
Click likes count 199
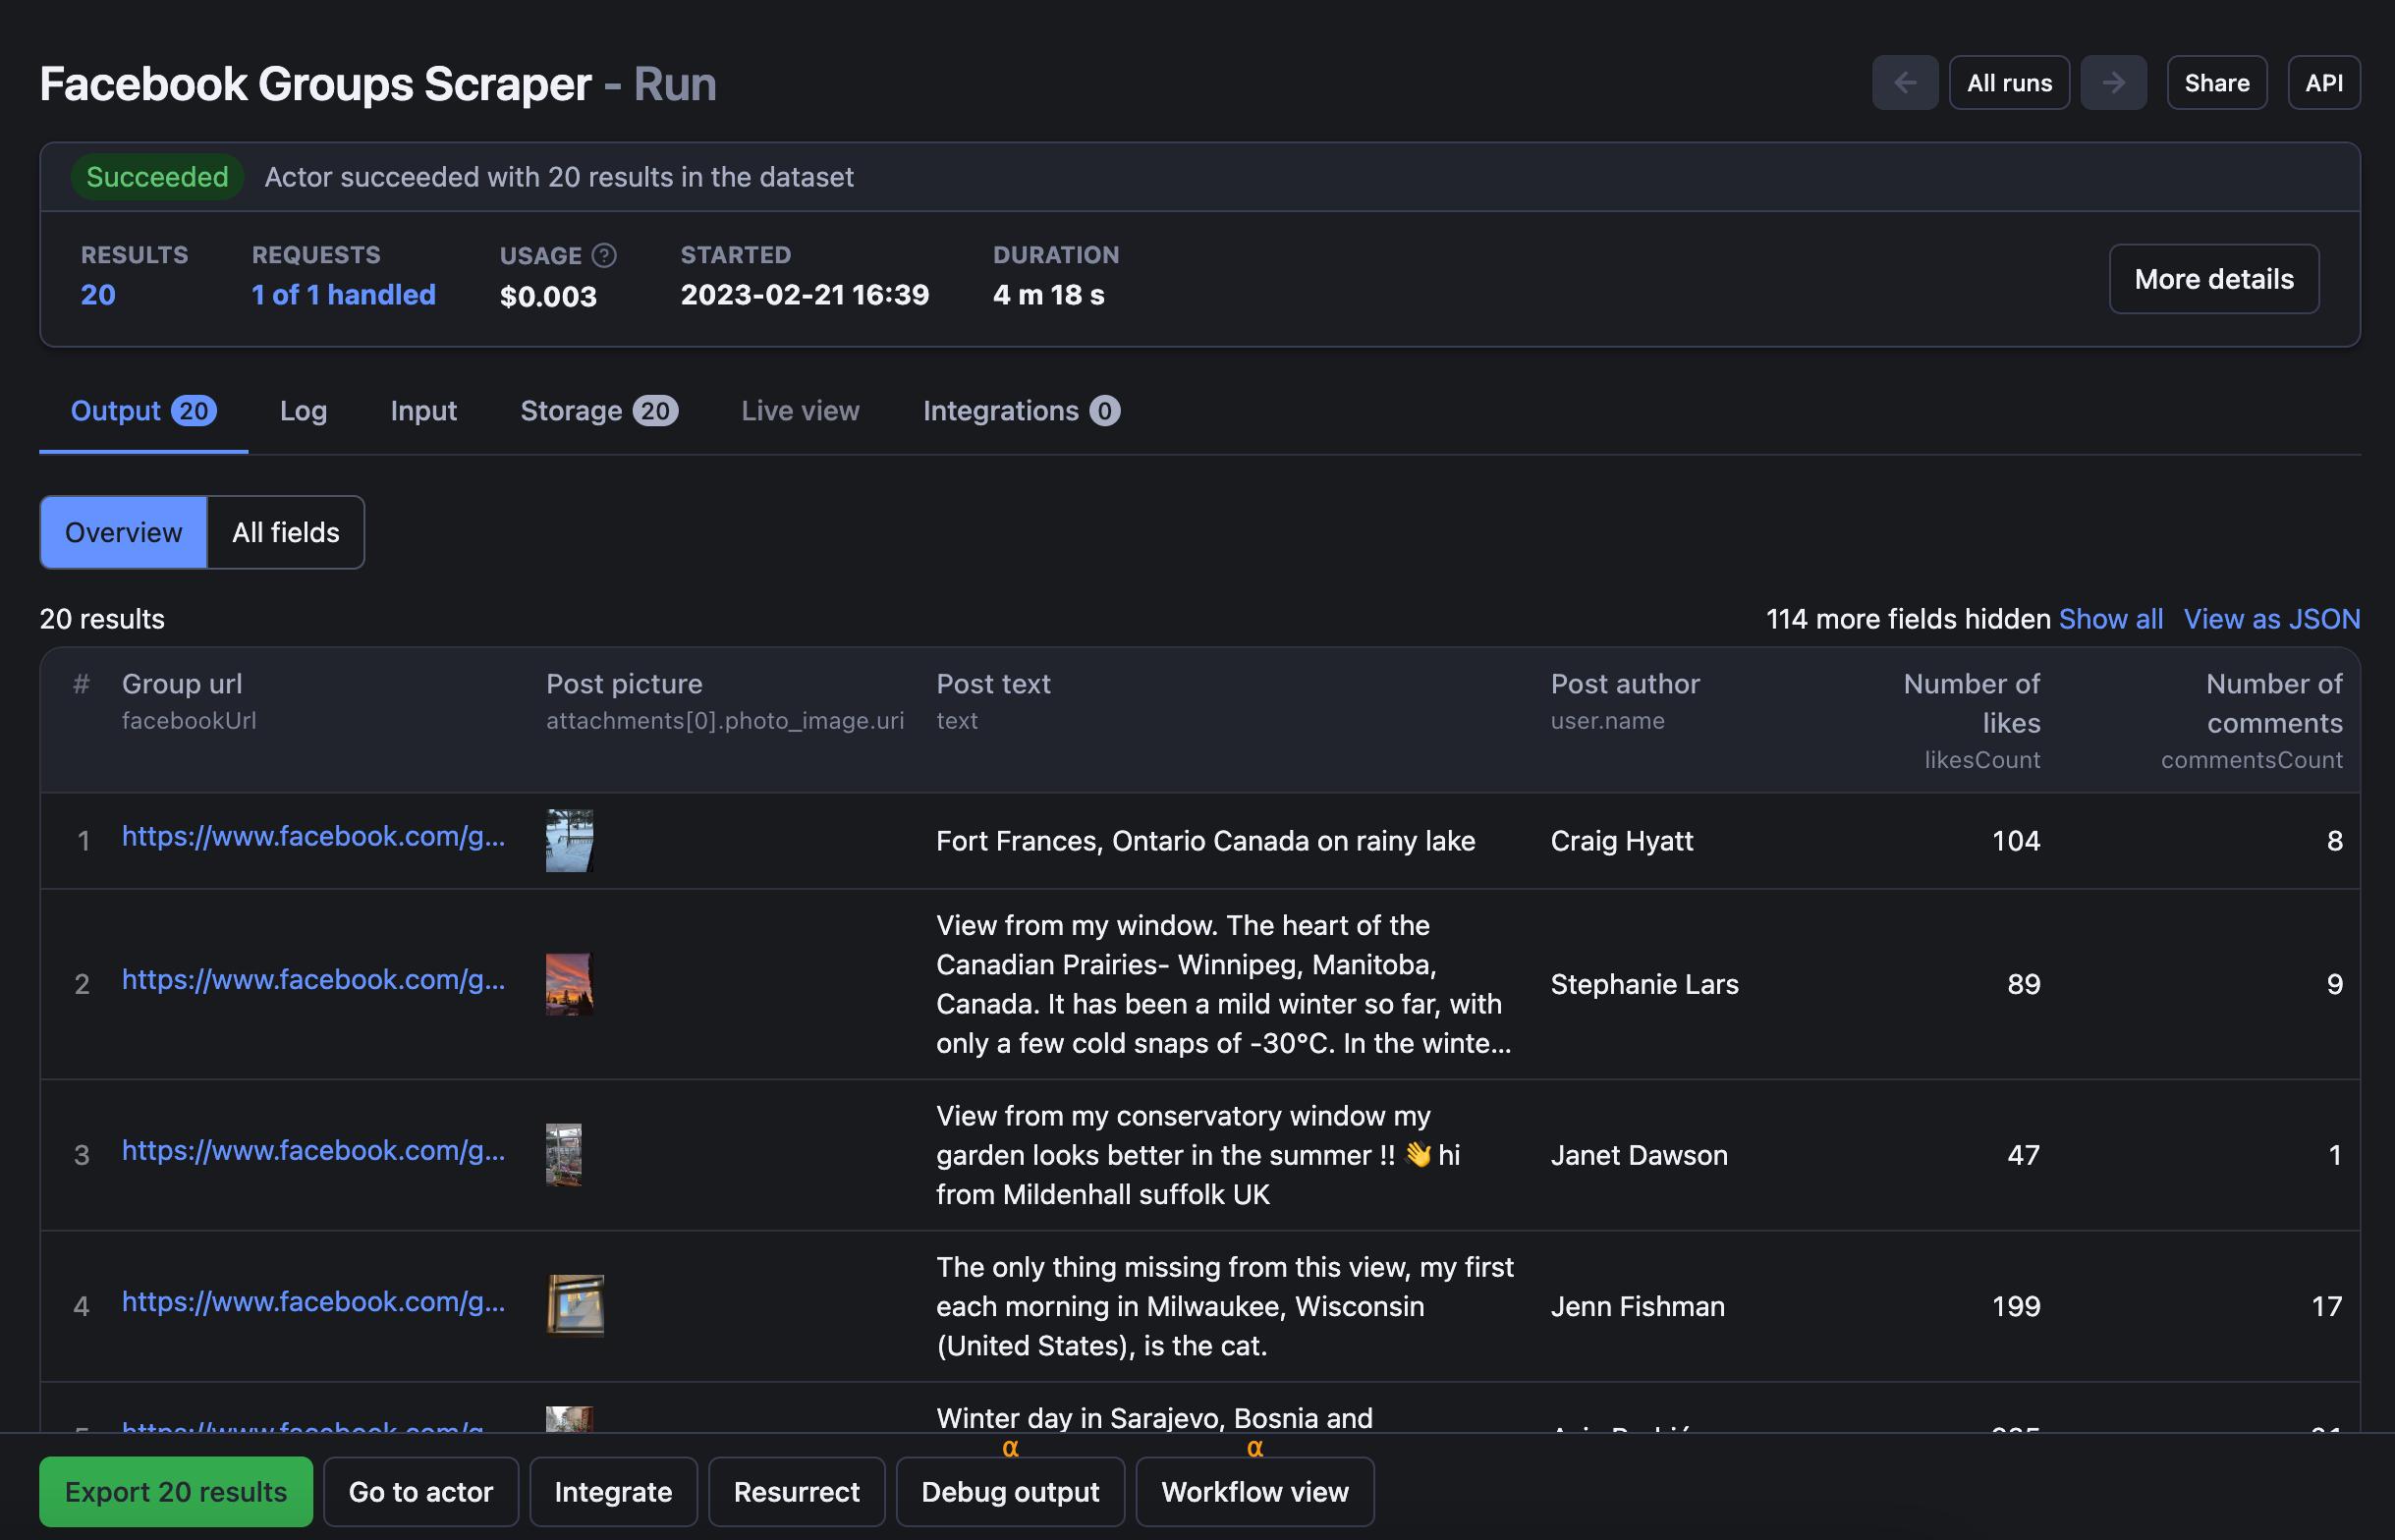click(x=2016, y=1306)
